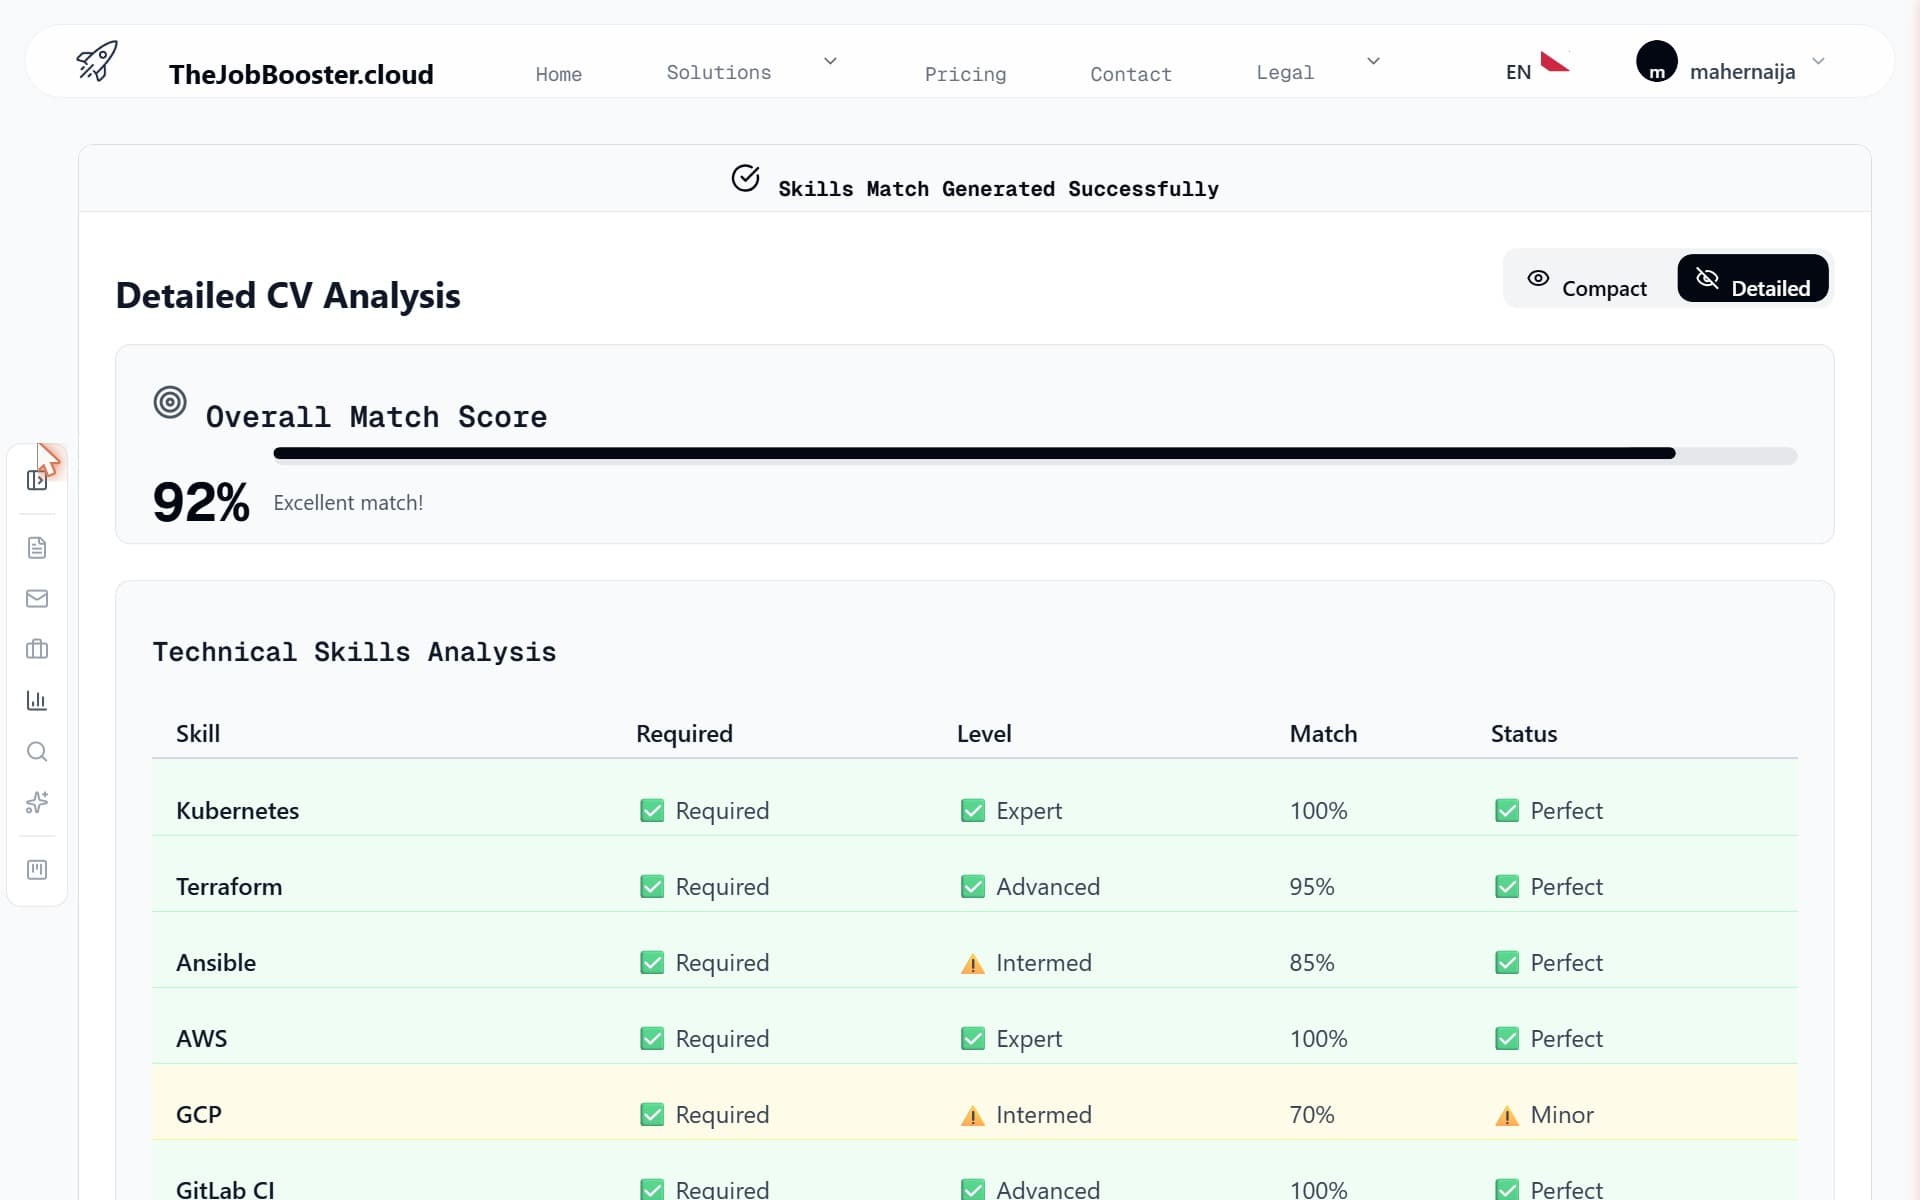Click the Required column header

tap(684, 733)
